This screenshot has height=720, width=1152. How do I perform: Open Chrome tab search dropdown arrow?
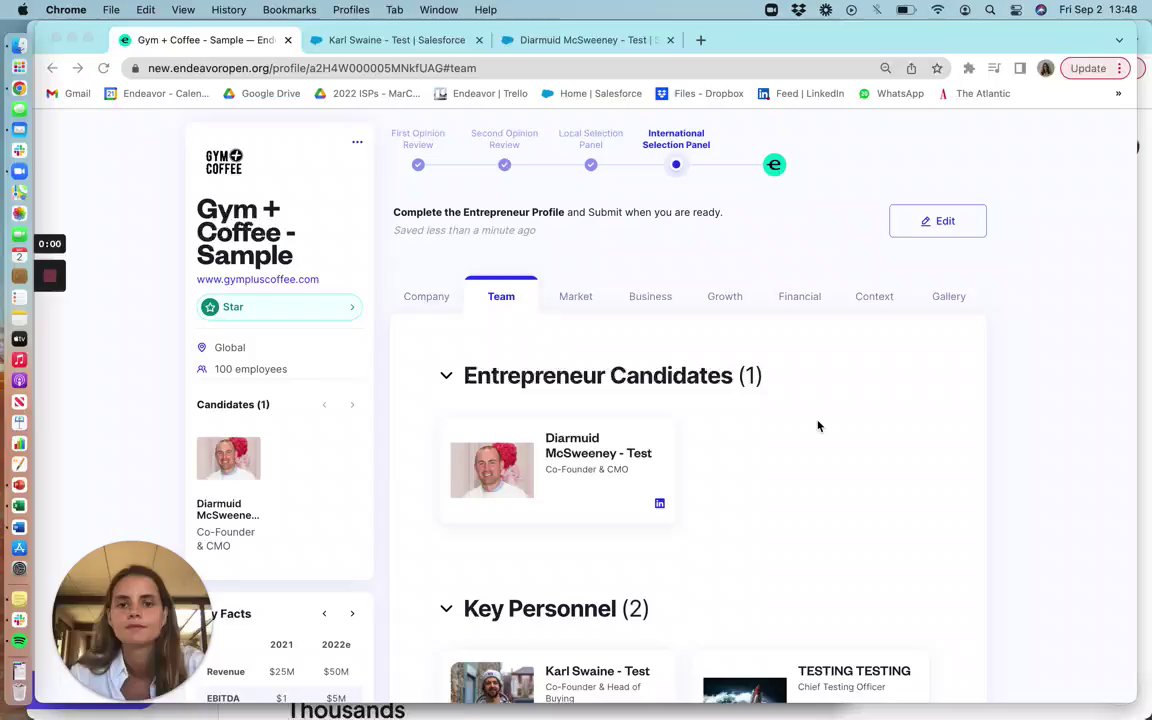1119,40
